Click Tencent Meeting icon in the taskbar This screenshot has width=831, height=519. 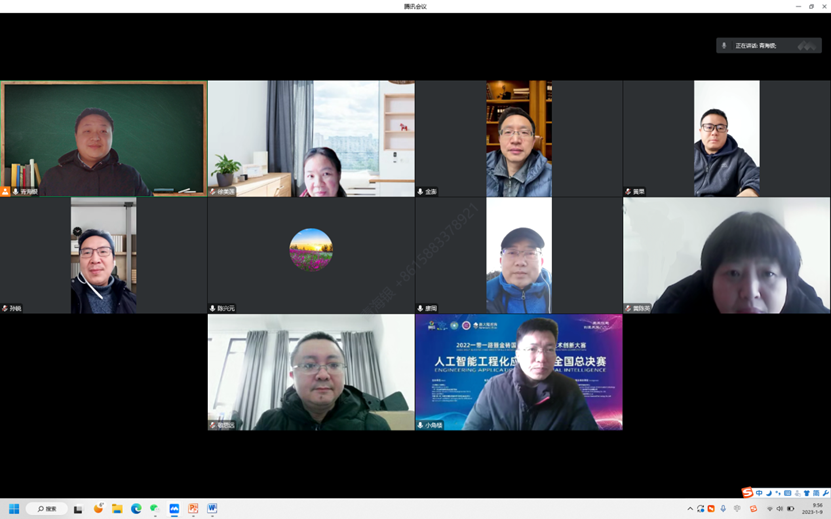(x=174, y=509)
